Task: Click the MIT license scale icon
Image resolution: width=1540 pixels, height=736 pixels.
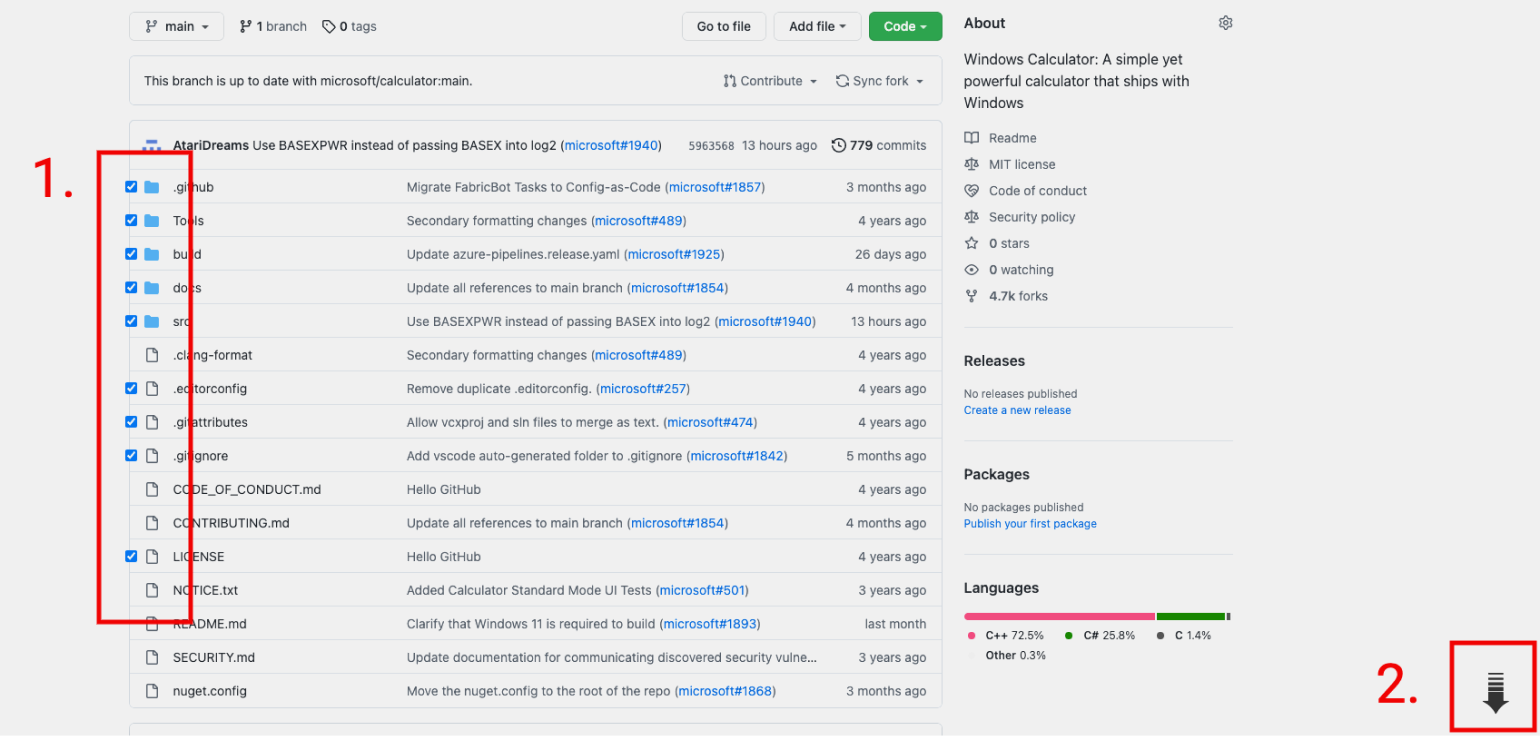Action: tap(971, 164)
